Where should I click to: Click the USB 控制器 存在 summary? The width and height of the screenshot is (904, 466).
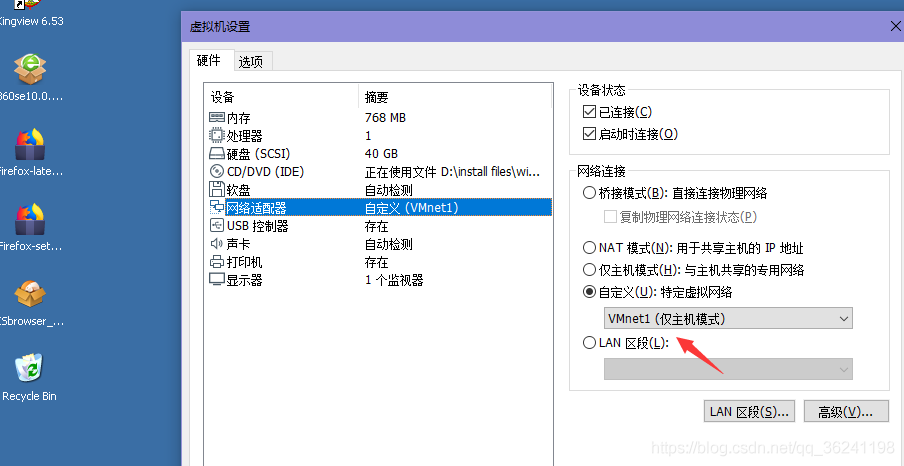click(376, 226)
